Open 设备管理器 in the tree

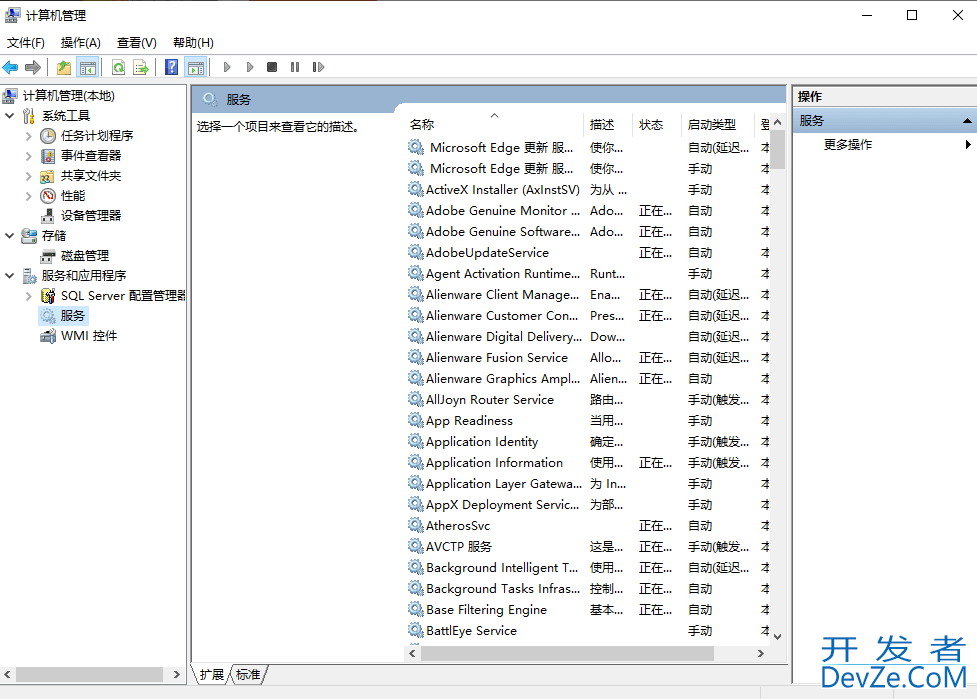tap(91, 216)
